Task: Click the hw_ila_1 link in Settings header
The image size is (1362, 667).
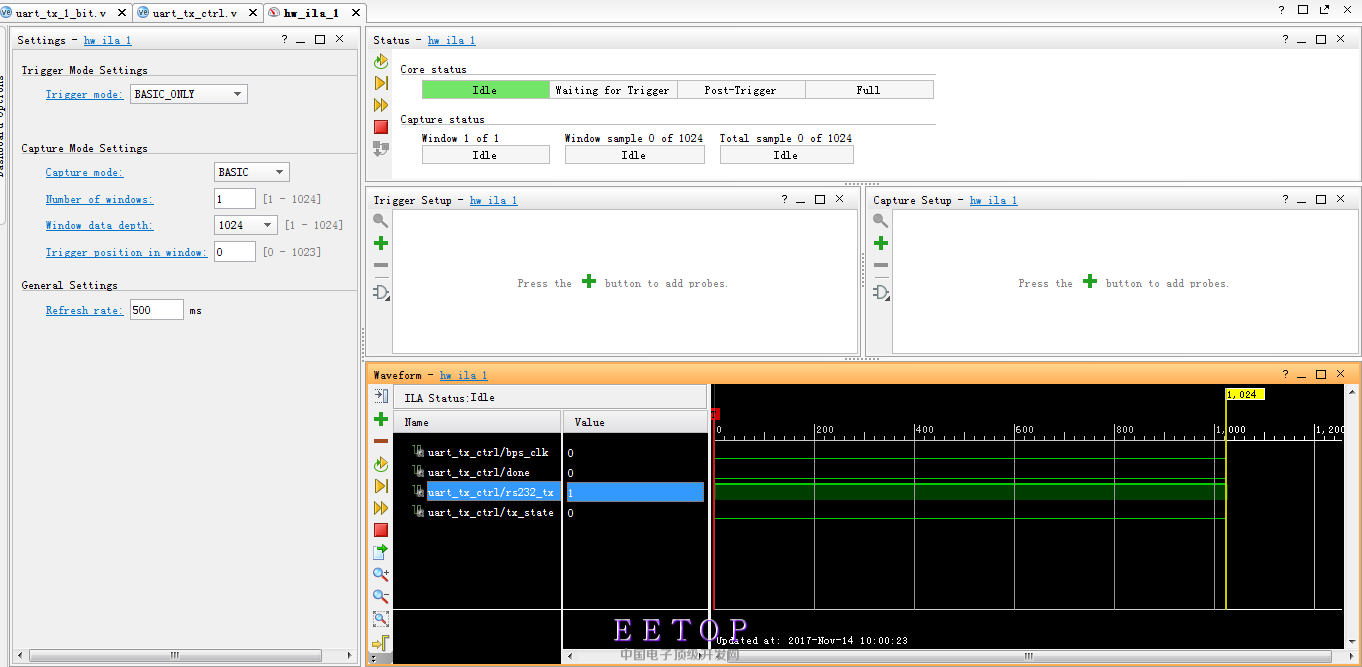Action: click(x=107, y=40)
